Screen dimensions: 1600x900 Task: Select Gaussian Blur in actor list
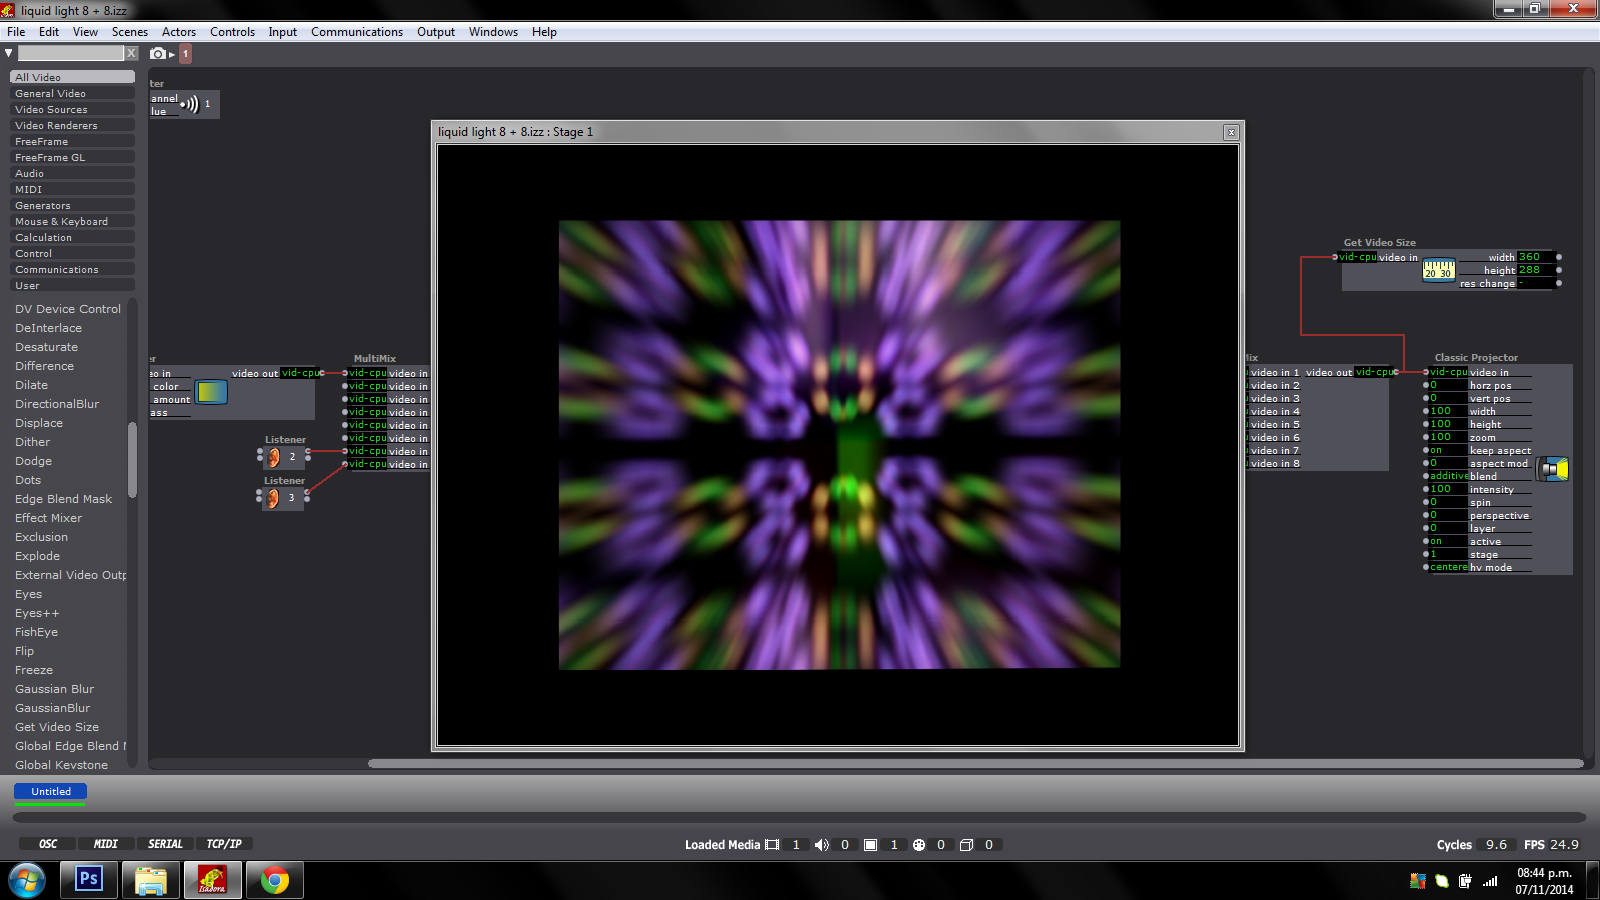coord(55,689)
